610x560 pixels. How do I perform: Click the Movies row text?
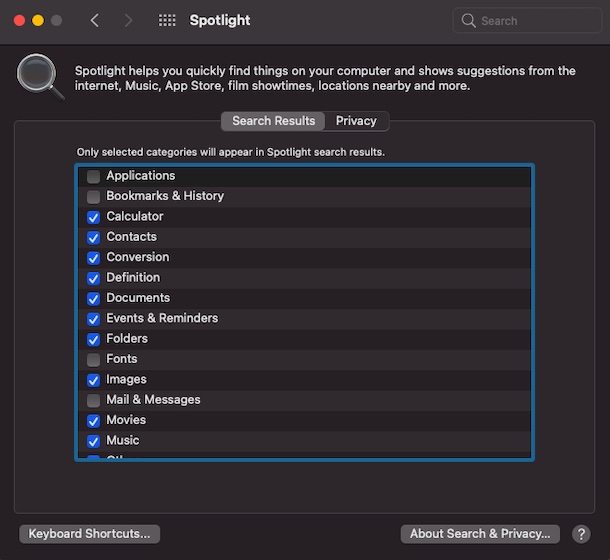tap(126, 420)
